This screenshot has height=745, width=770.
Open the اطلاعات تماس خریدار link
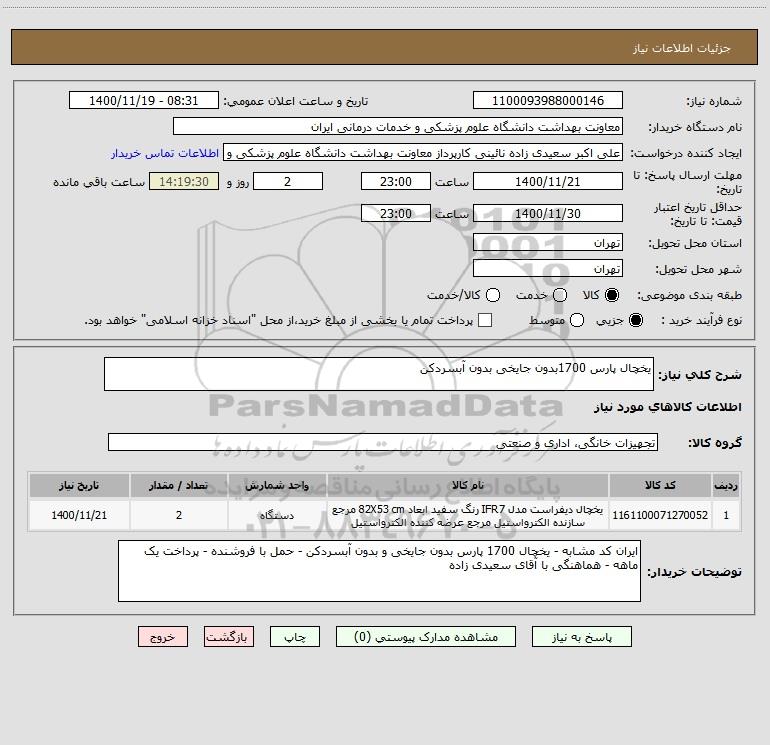pyautogui.click(x=165, y=153)
